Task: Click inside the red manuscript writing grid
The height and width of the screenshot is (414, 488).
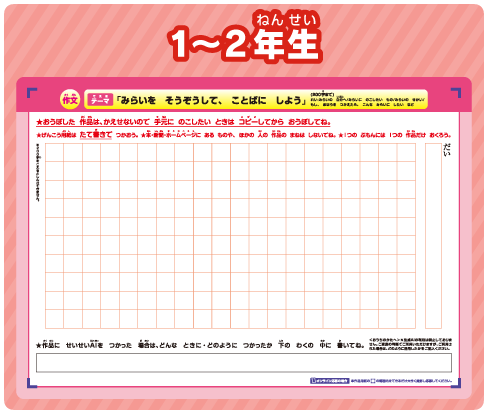Action: (x=230, y=236)
